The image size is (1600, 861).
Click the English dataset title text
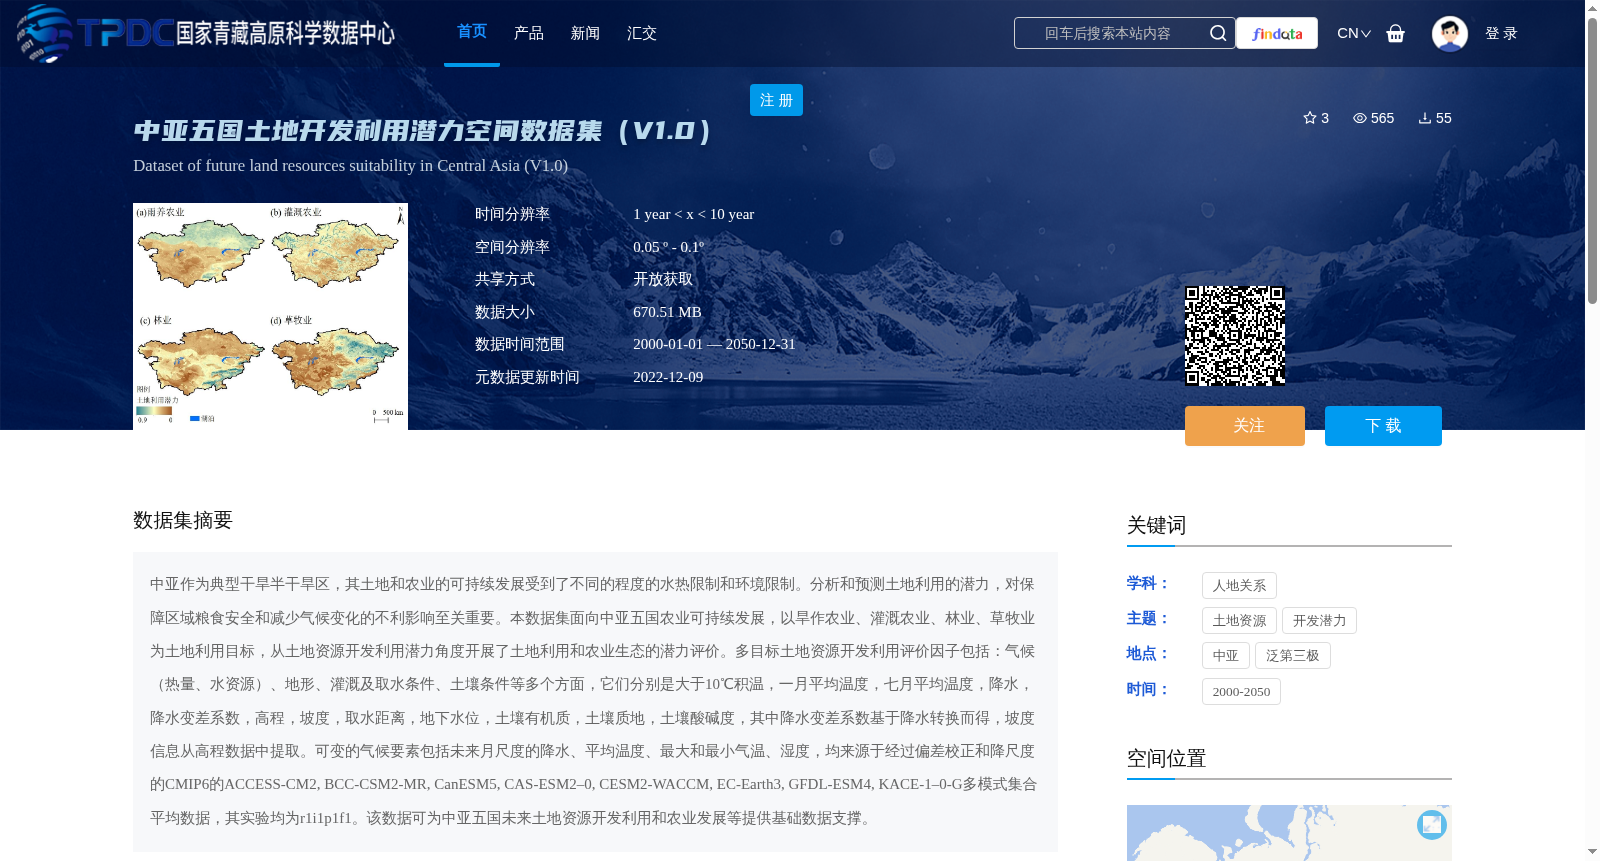(350, 165)
